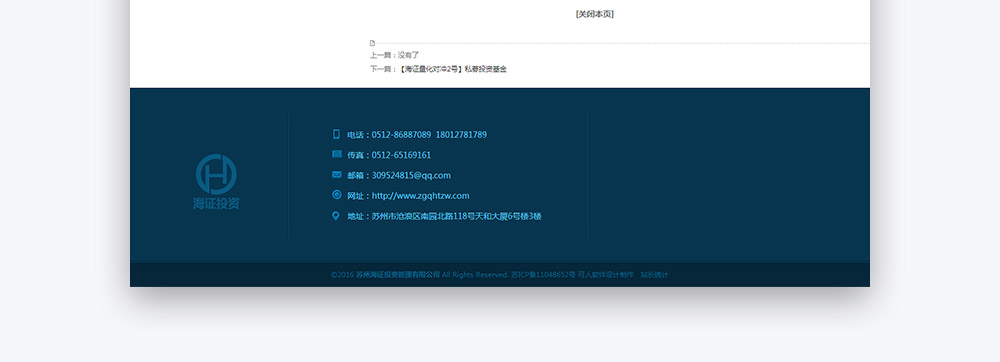Open website link http://www.zgqhtzw.com

point(420,196)
